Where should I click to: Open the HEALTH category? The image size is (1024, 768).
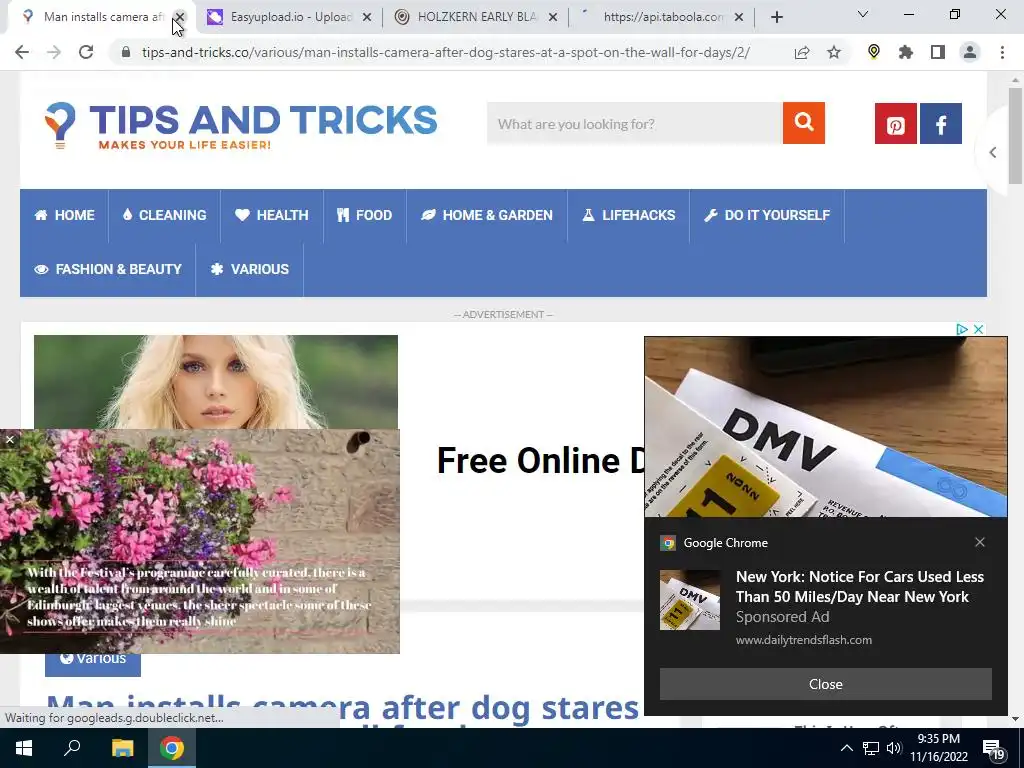coord(272,215)
